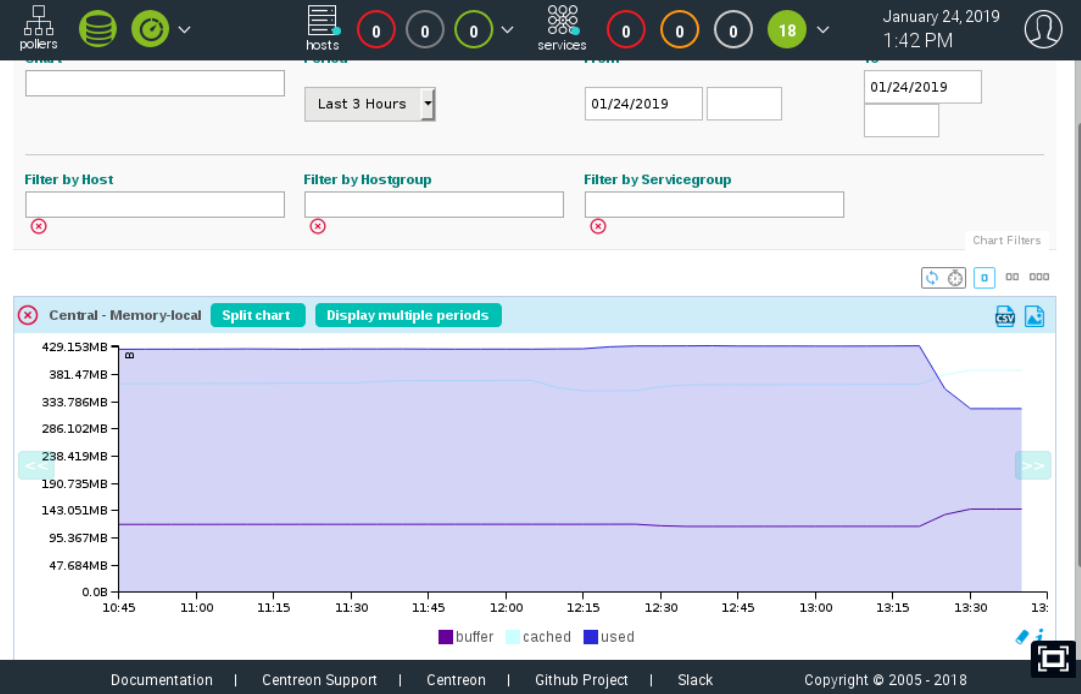Export the chart as CSV
The width and height of the screenshot is (1081, 694).
(x=1005, y=316)
